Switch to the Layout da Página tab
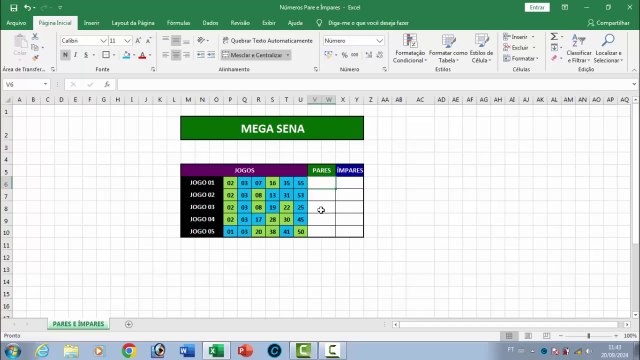Image resolution: width=640 pixels, height=360 pixels. click(x=133, y=23)
